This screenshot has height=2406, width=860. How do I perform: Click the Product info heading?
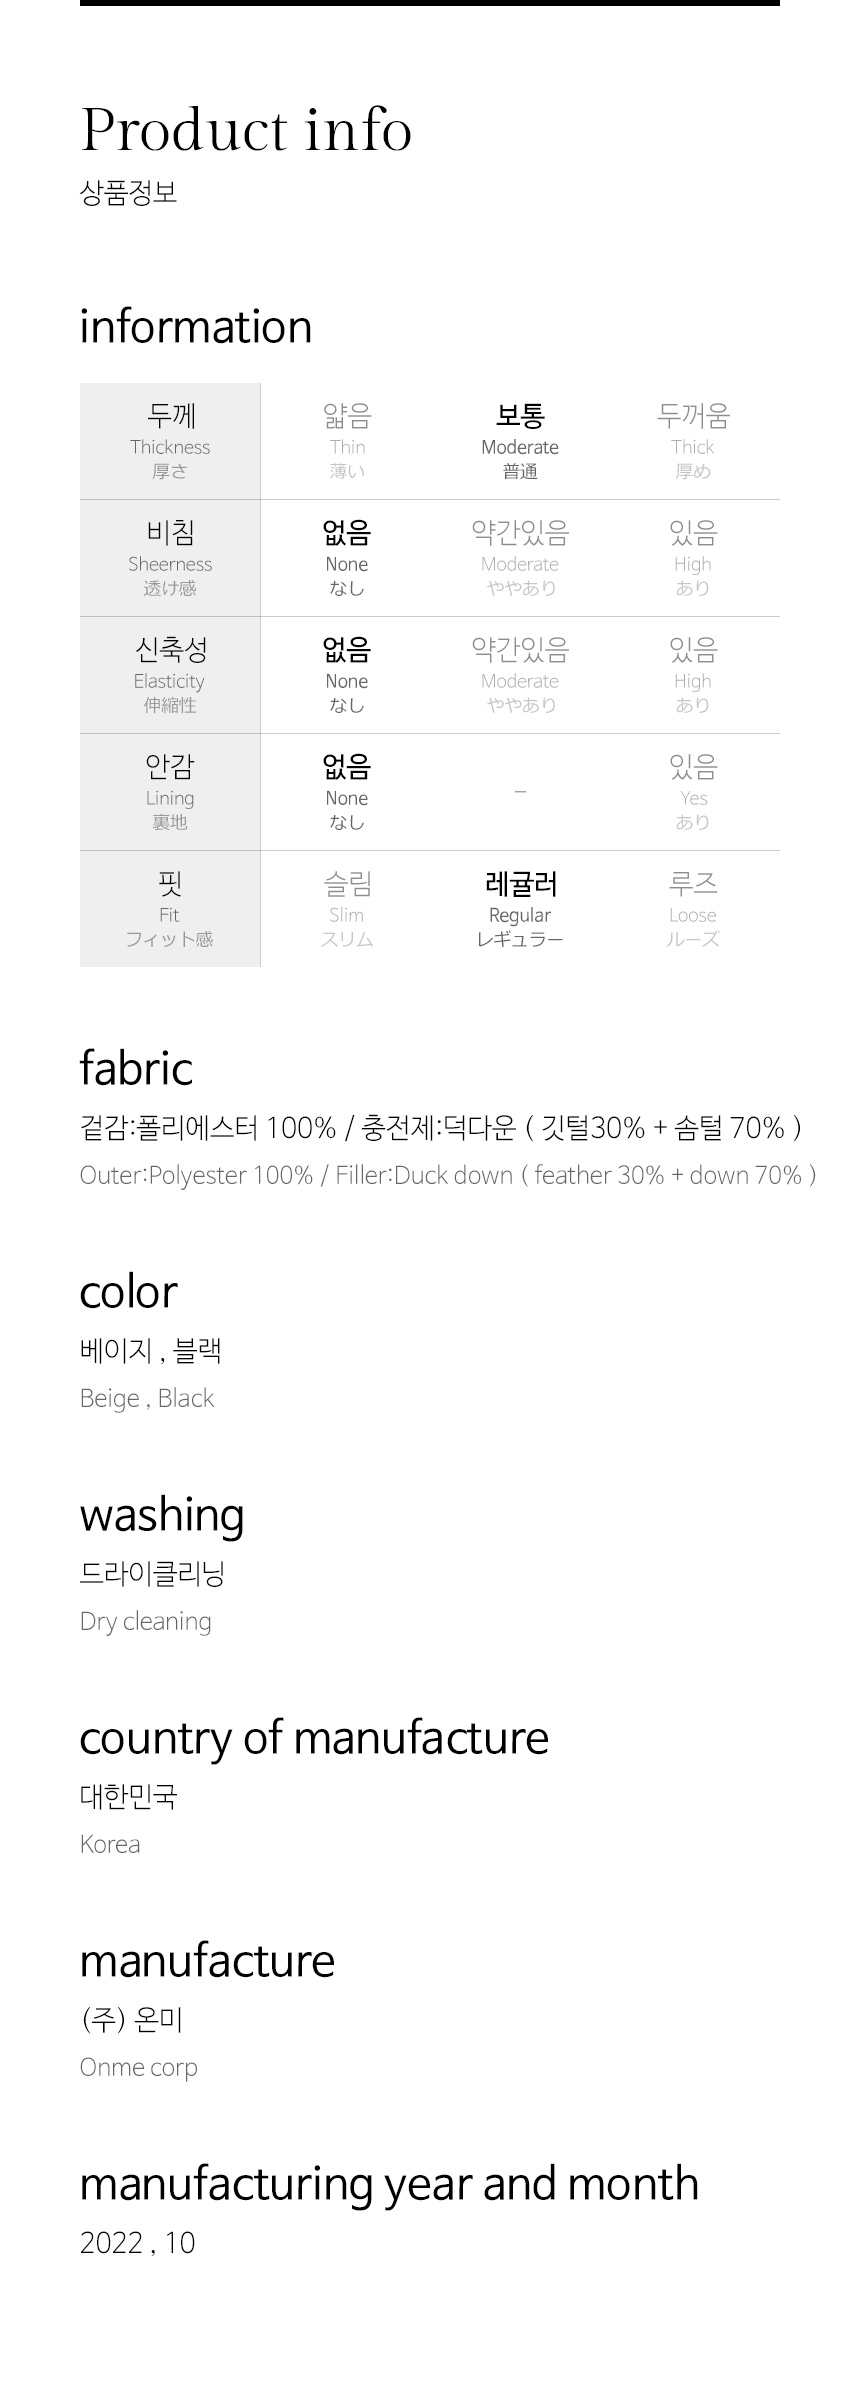pos(246,130)
